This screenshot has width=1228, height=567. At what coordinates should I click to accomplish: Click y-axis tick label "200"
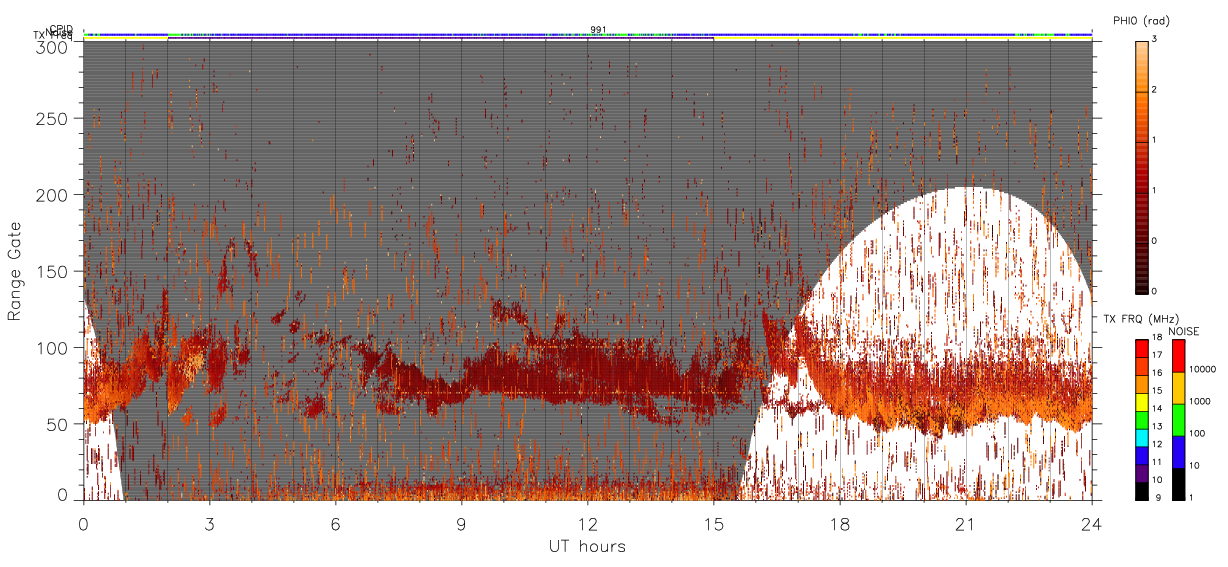[x=54, y=194]
